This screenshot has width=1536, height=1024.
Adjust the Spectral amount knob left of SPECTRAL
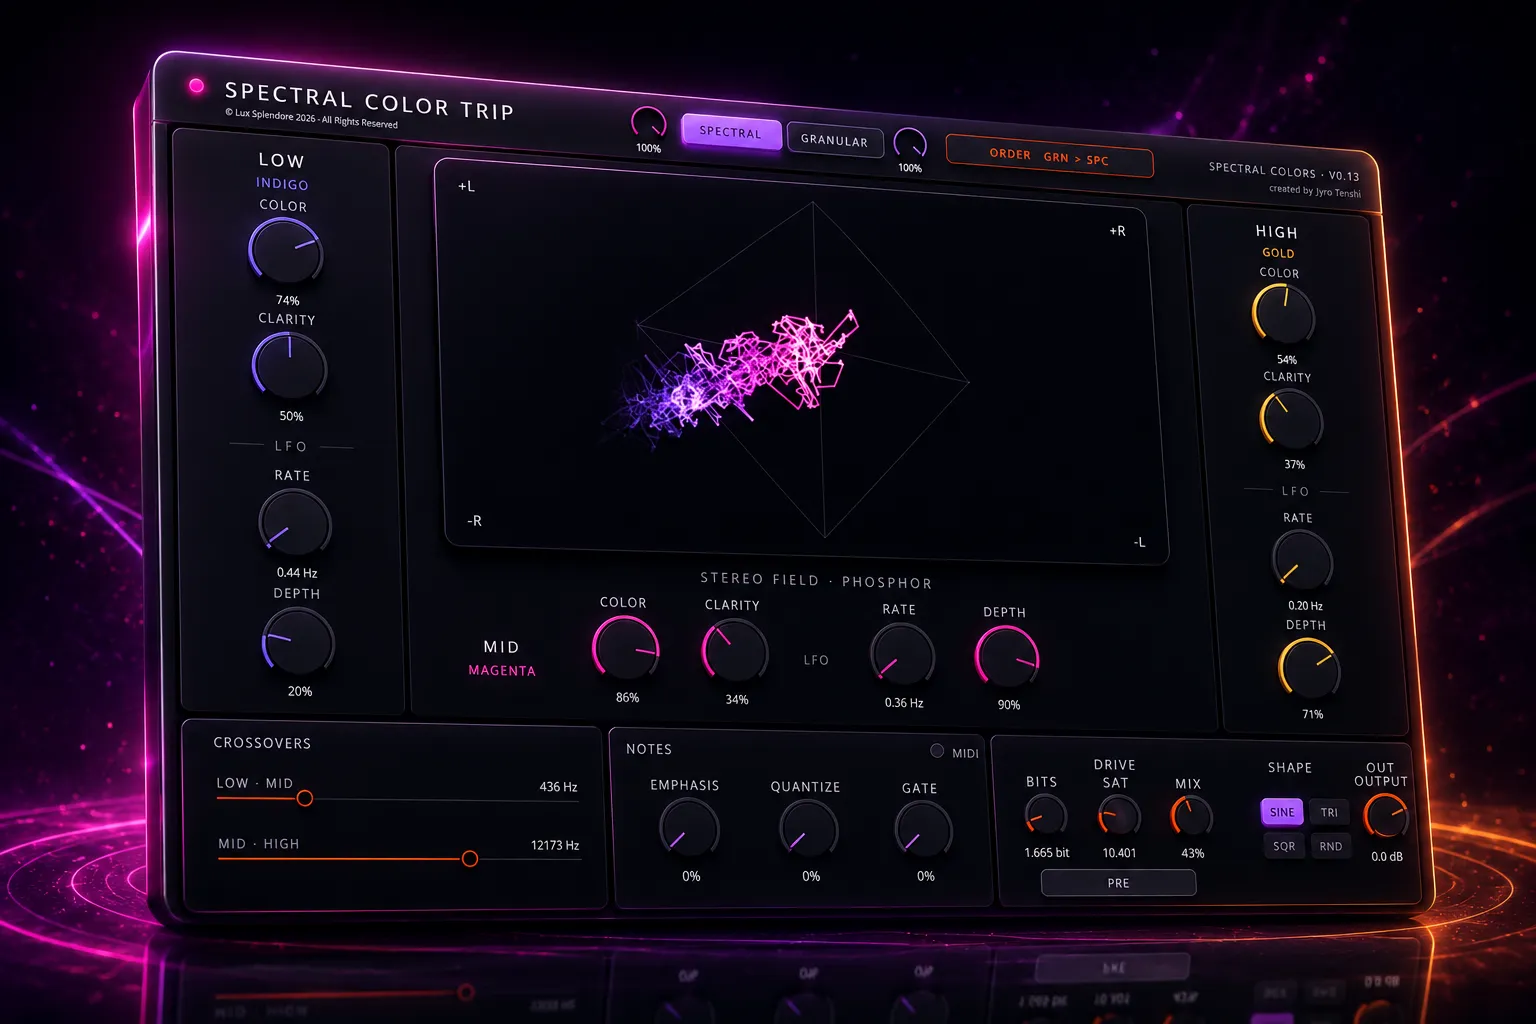[x=648, y=122]
